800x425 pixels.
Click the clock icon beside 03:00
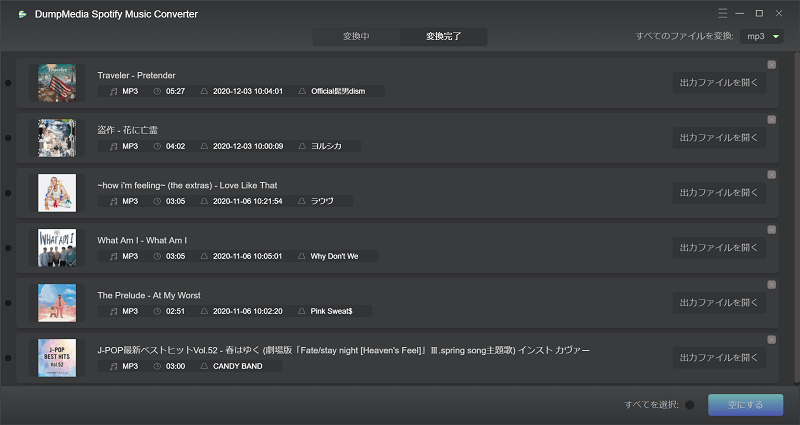click(x=157, y=366)
